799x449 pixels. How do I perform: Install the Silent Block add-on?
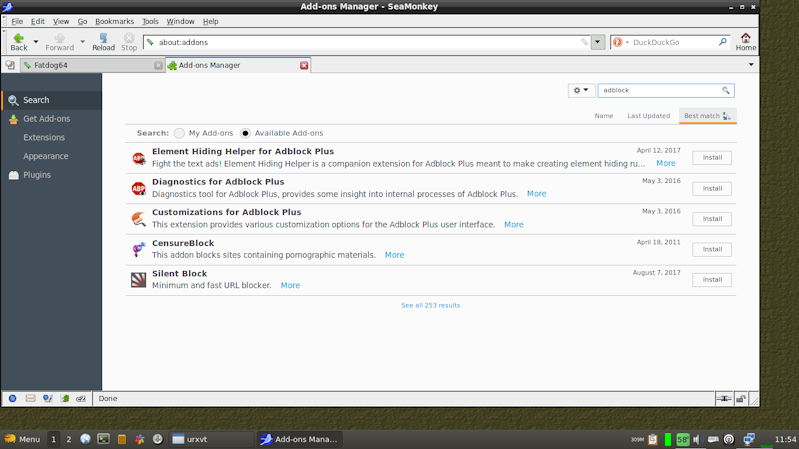pyautogui.click(x=712, y=279)
